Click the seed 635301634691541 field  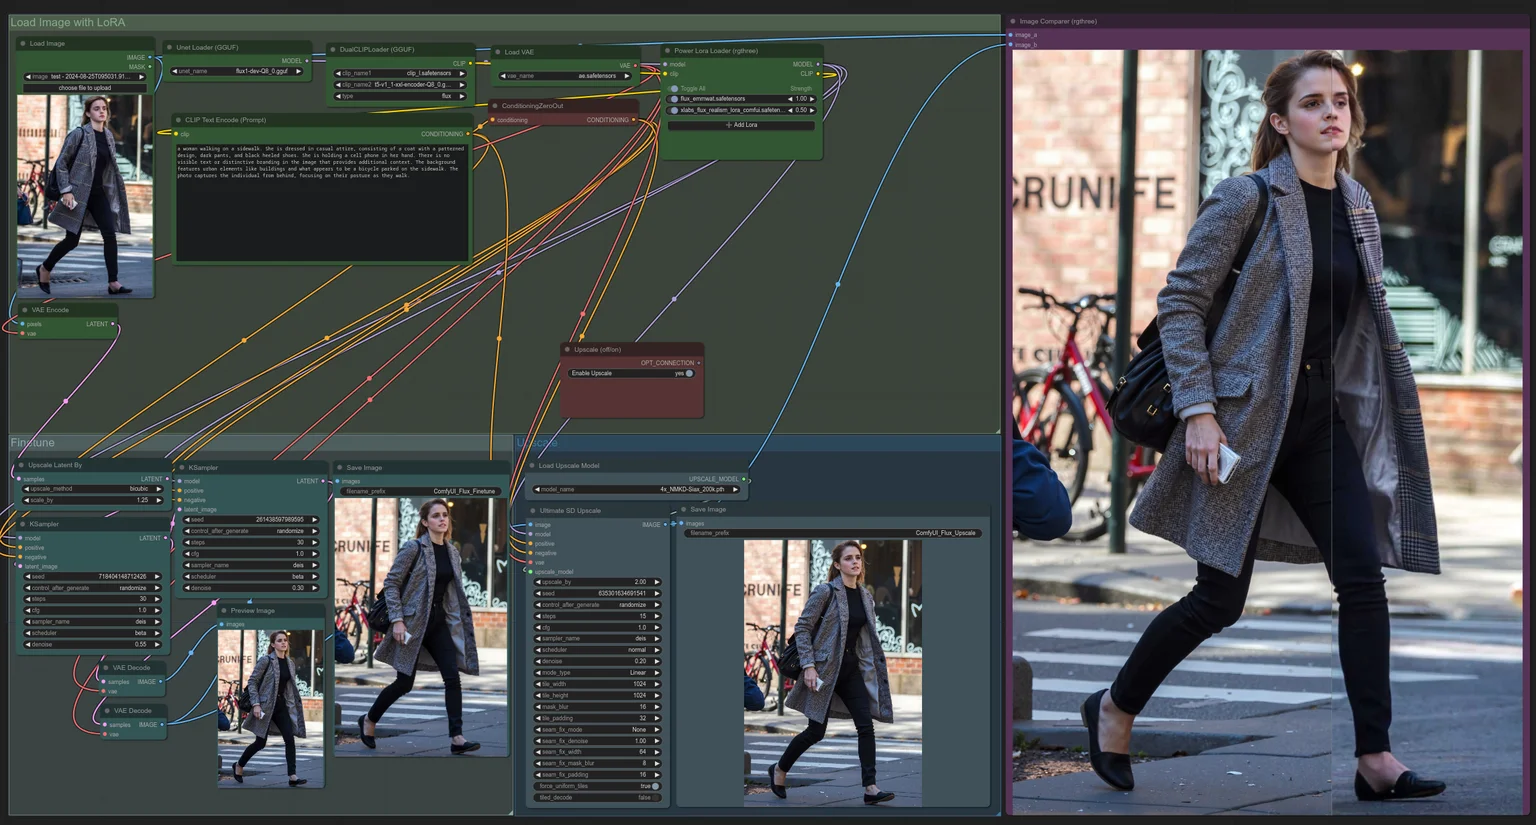(x=597, y=593)
